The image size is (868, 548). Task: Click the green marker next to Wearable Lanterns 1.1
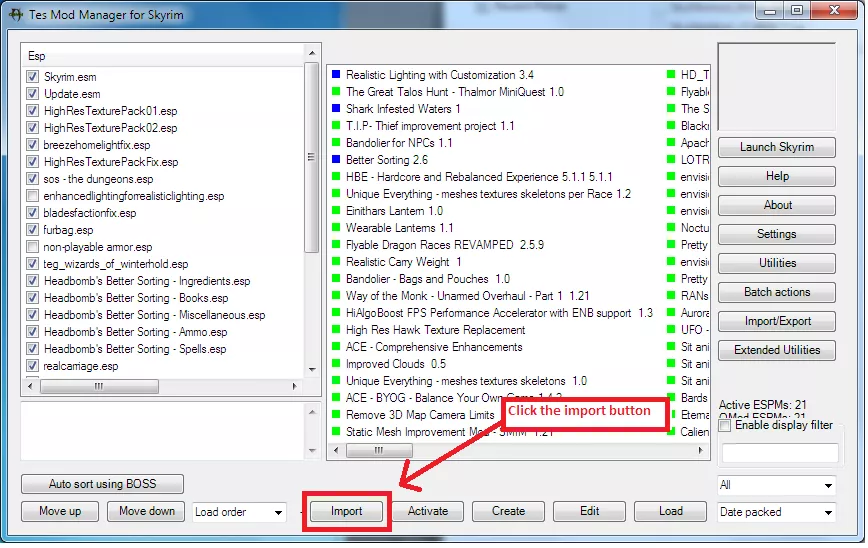point(335,228)
